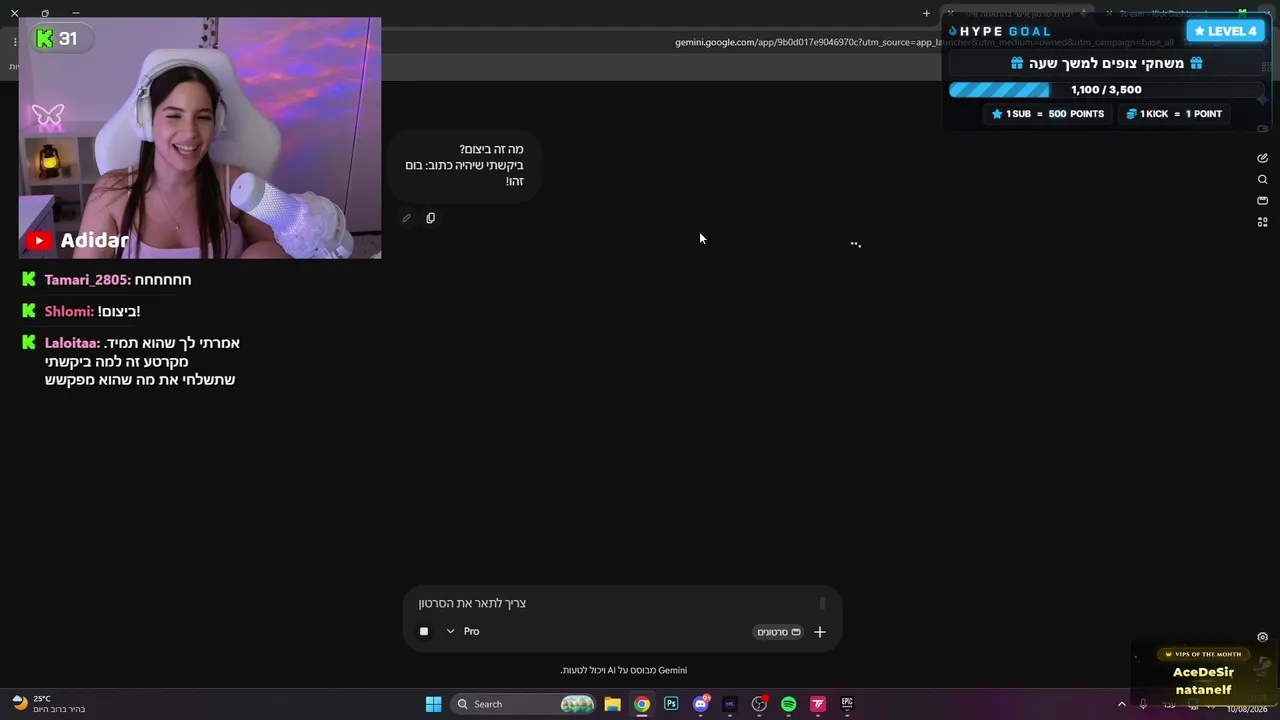Open File Explorer from the taskbar

(x=612, y=704)
